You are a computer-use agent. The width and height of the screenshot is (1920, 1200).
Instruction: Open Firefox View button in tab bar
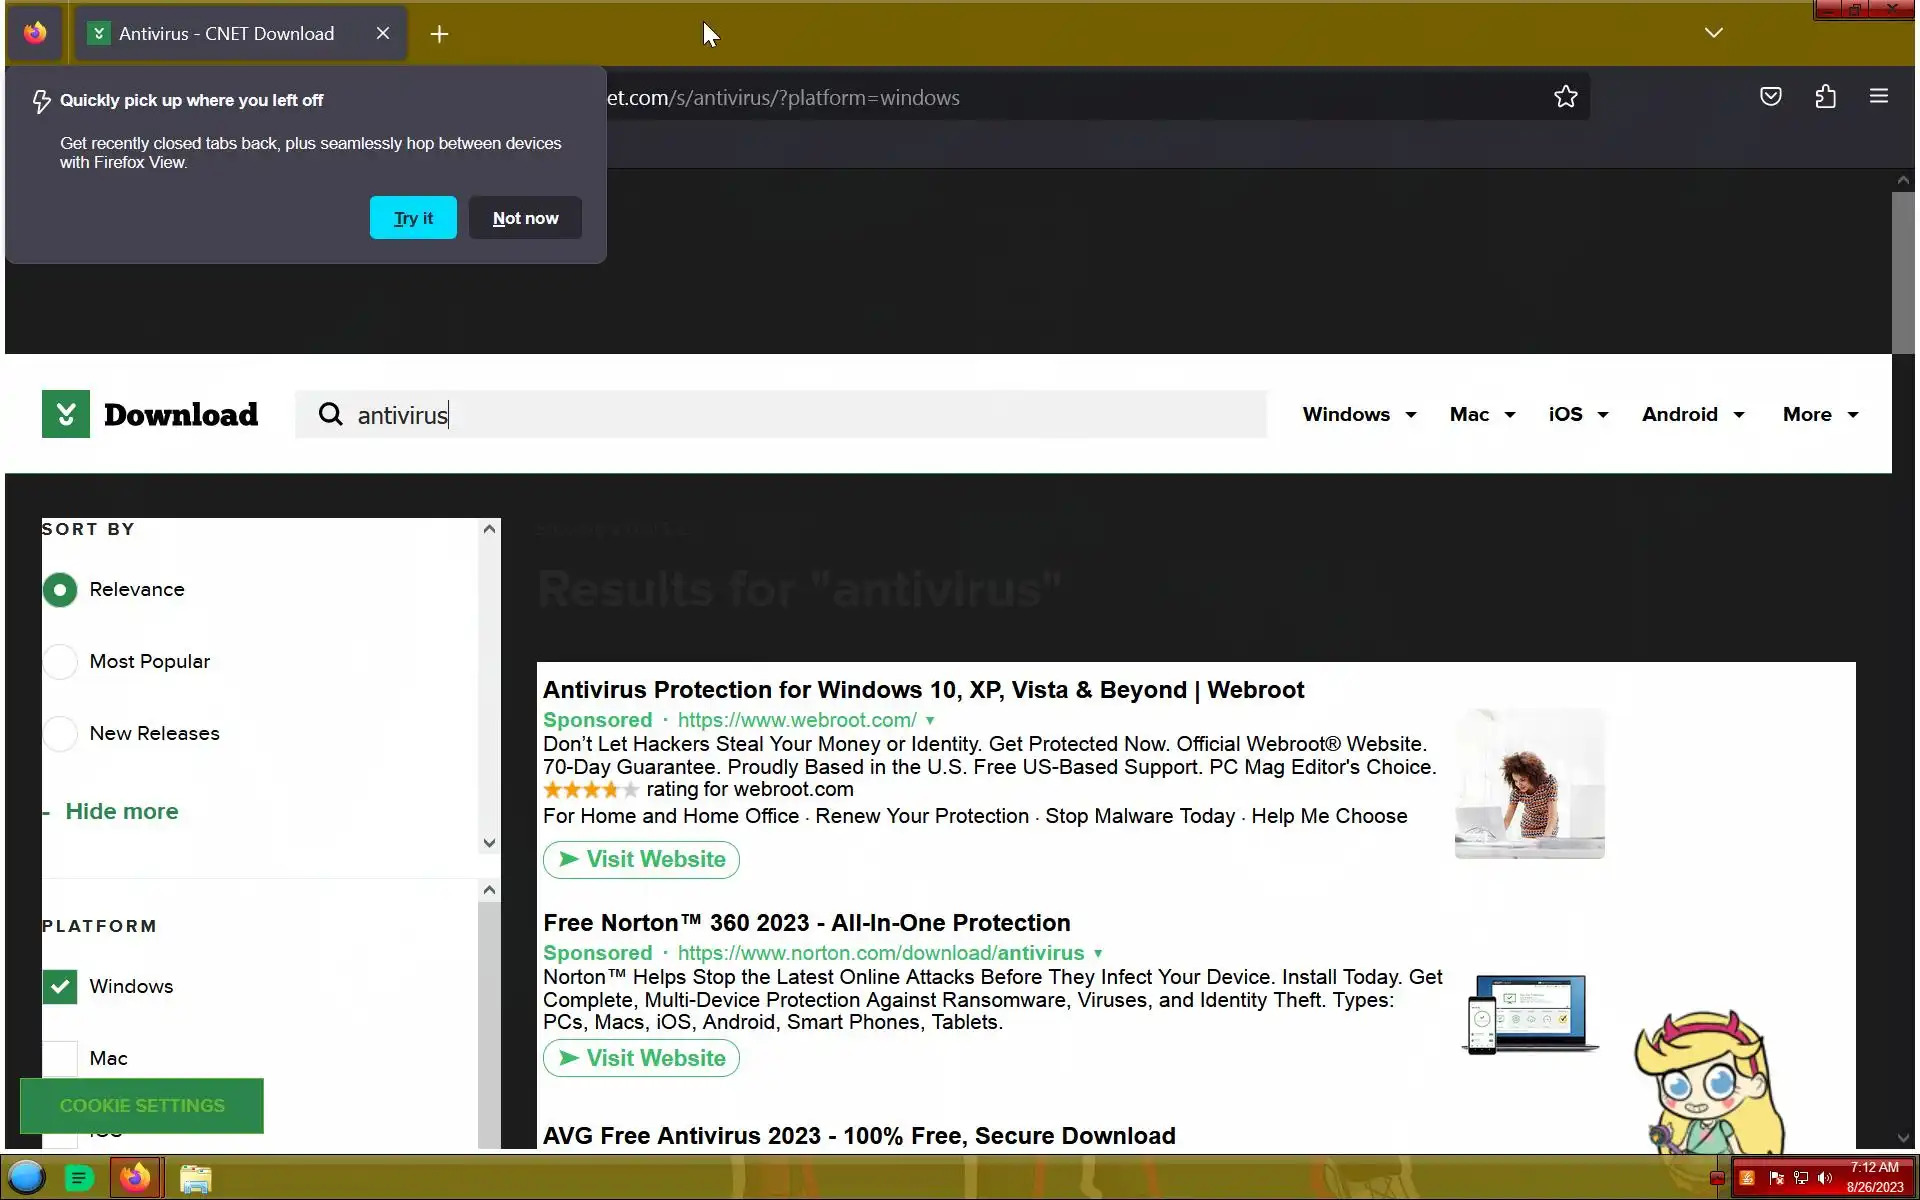tap(35, 33)
